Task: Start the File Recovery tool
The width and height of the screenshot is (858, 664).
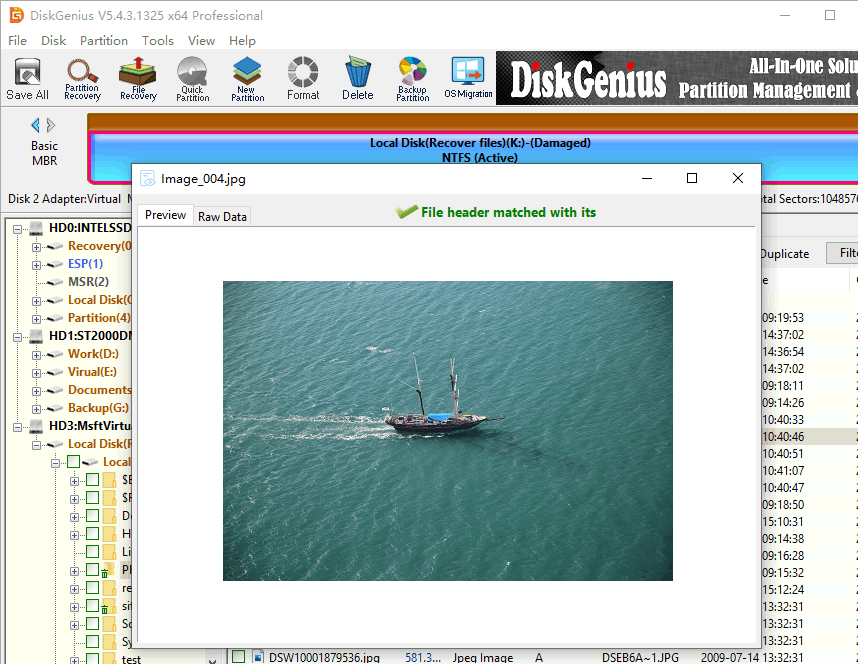Action: (x=138, y=78)
